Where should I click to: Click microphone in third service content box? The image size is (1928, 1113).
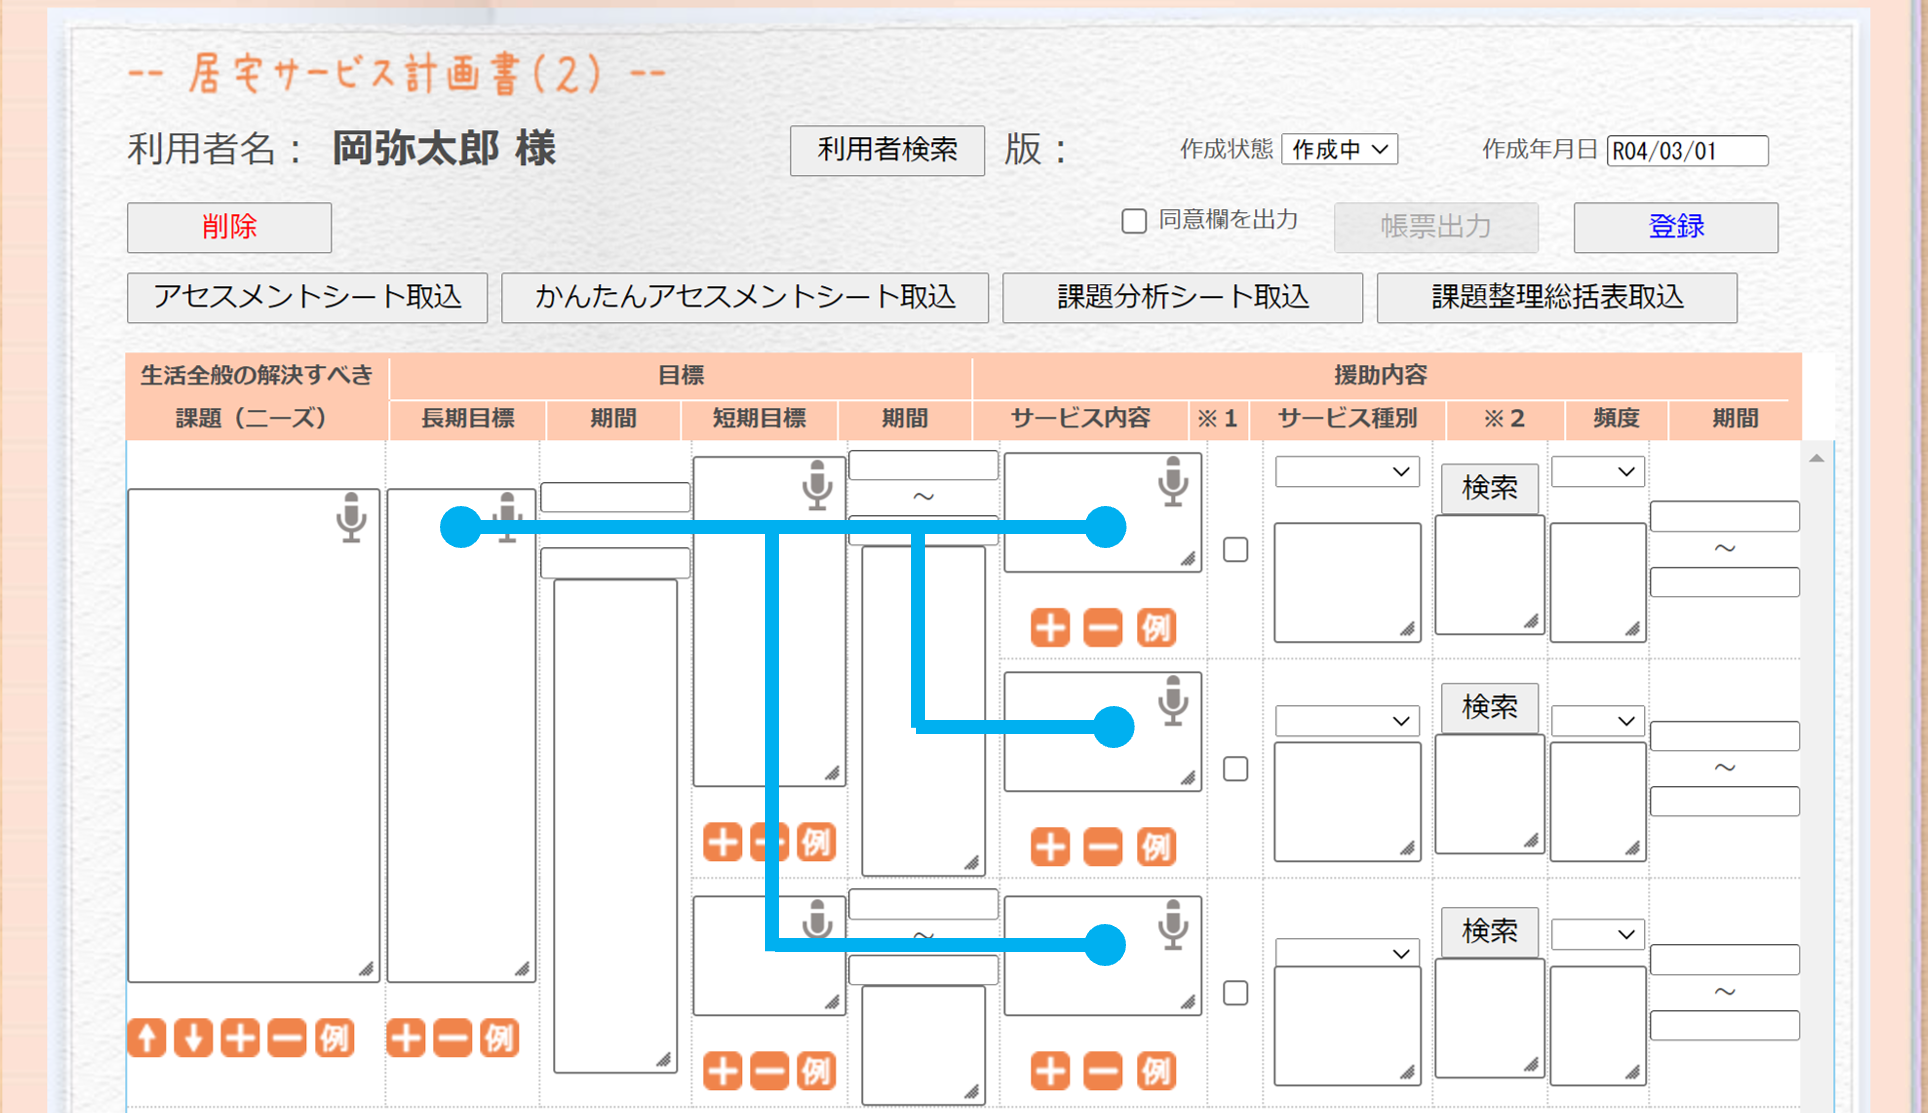pos(1173,925)
